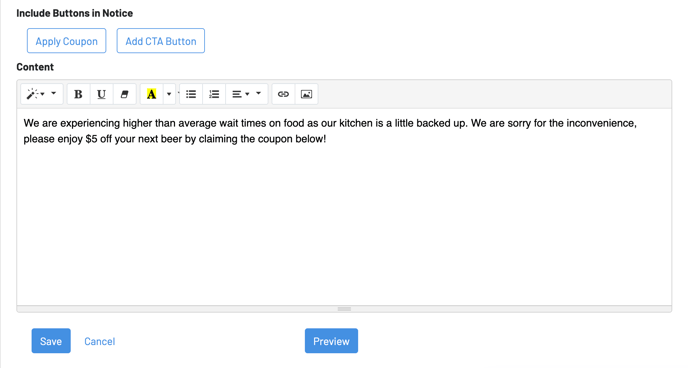Preview the notice
688x368 pixels.
331,341
